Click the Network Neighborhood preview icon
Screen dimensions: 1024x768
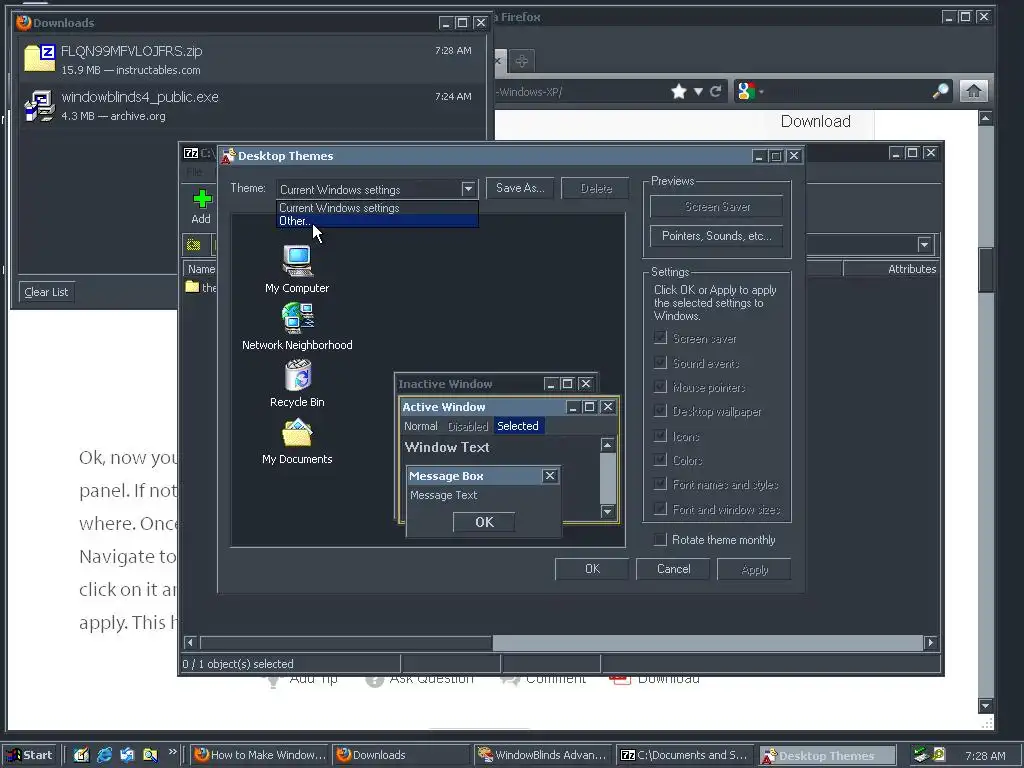coord(297,319)
